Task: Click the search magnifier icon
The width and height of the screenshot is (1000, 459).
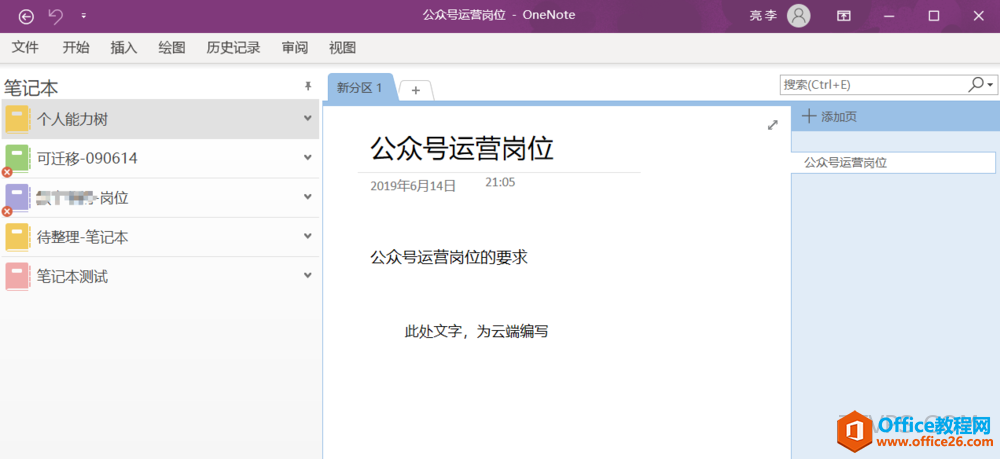Action: pyautogui.click(x=977, y=85)
